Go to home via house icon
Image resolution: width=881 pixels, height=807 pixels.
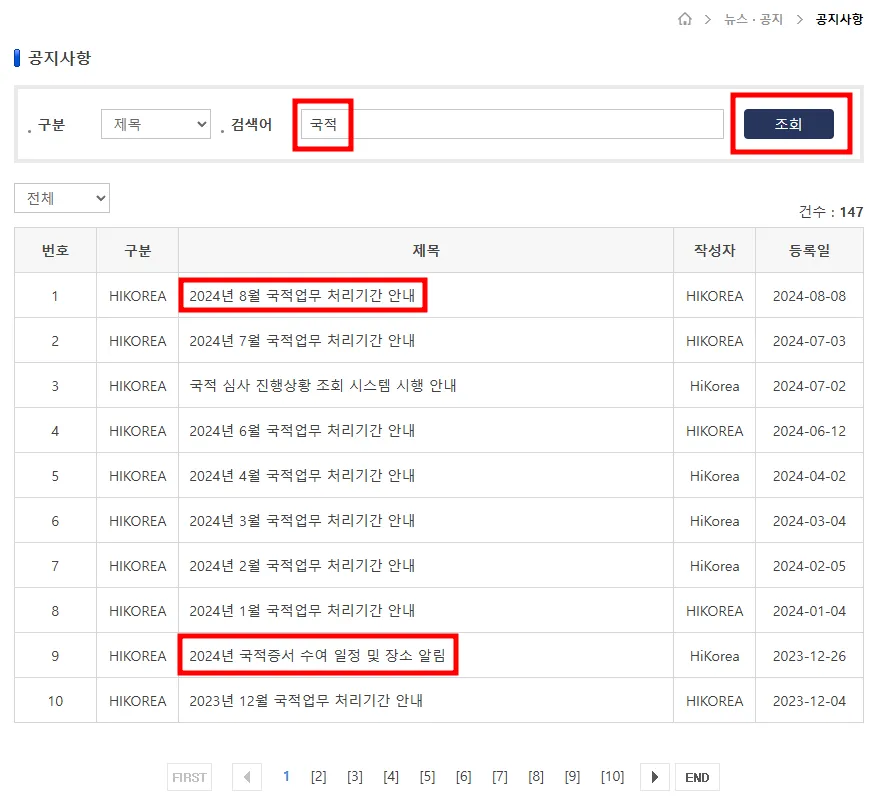click(684, 19)
